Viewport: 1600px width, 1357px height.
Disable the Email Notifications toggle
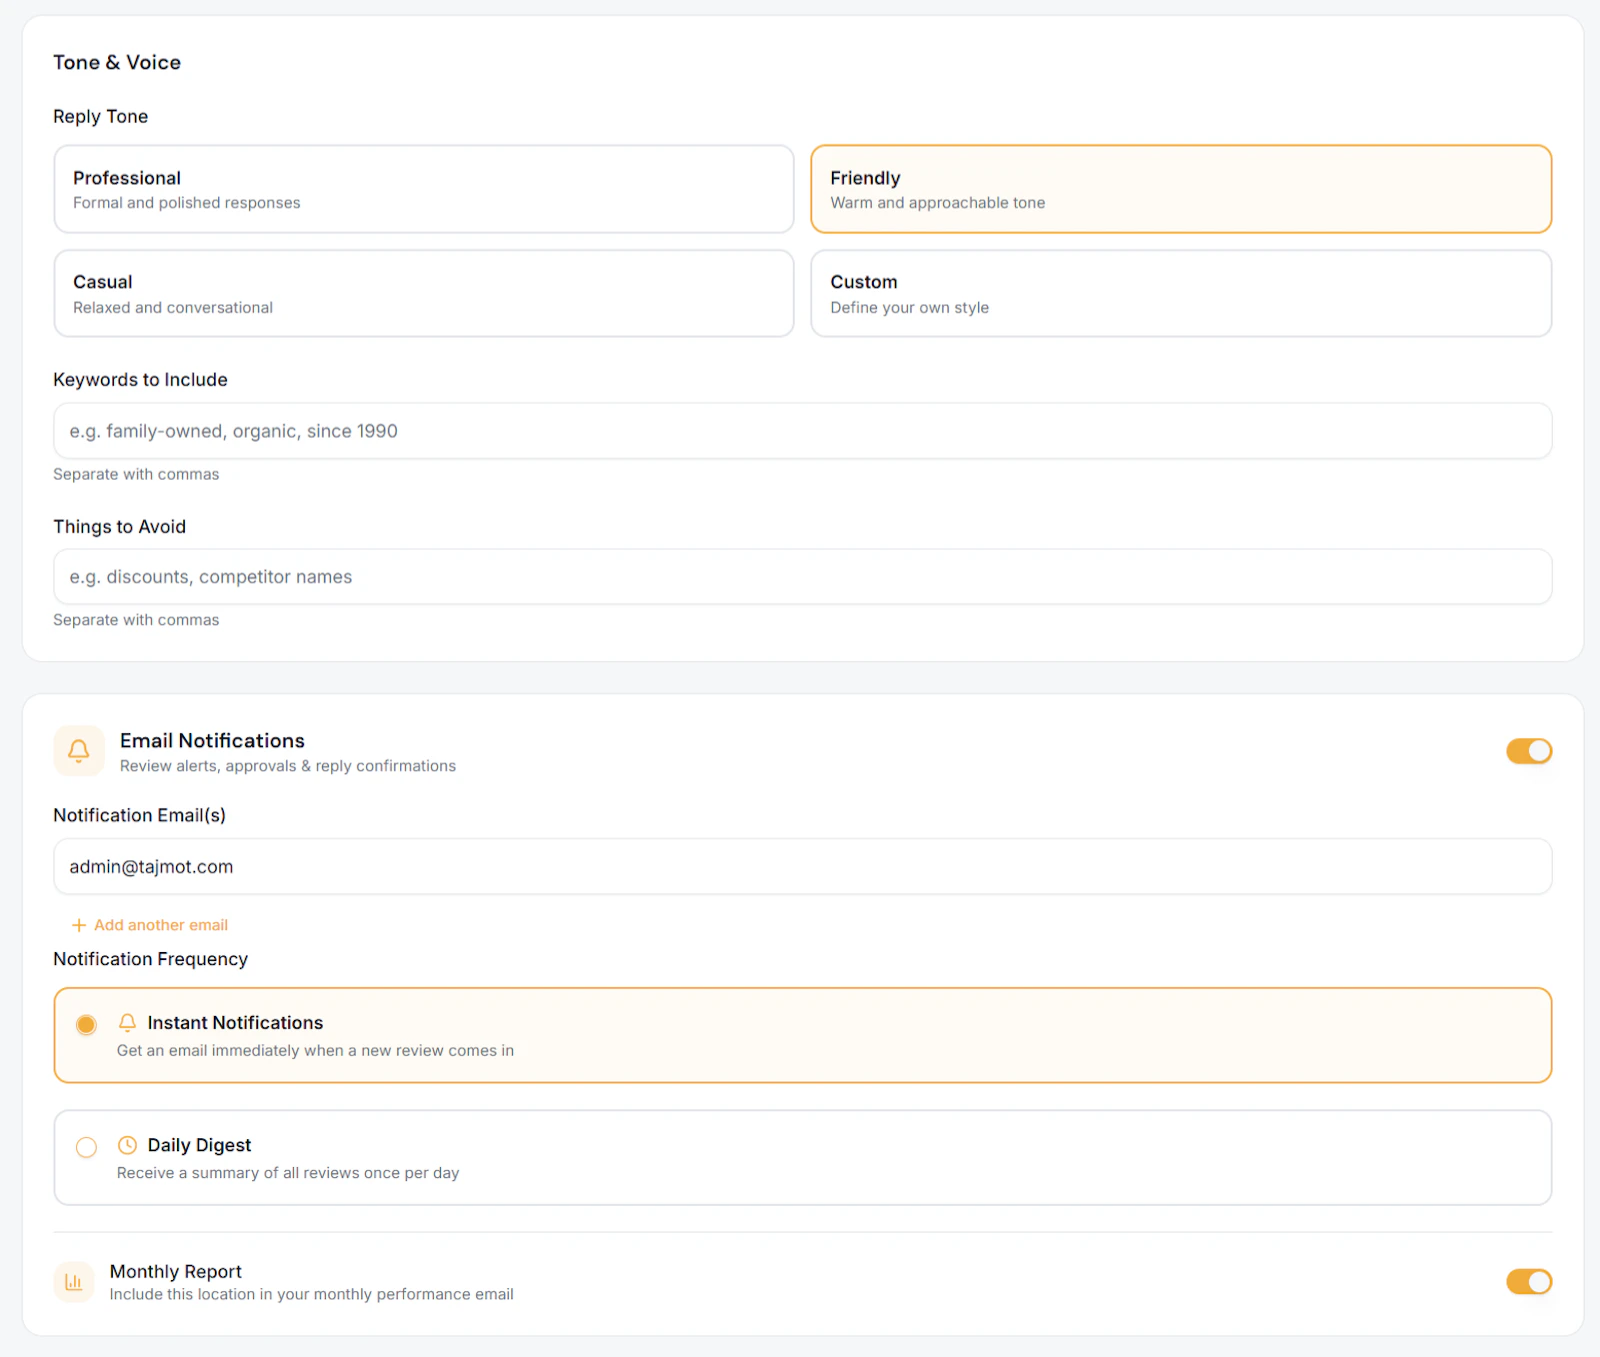click(x=1527, y=751)
